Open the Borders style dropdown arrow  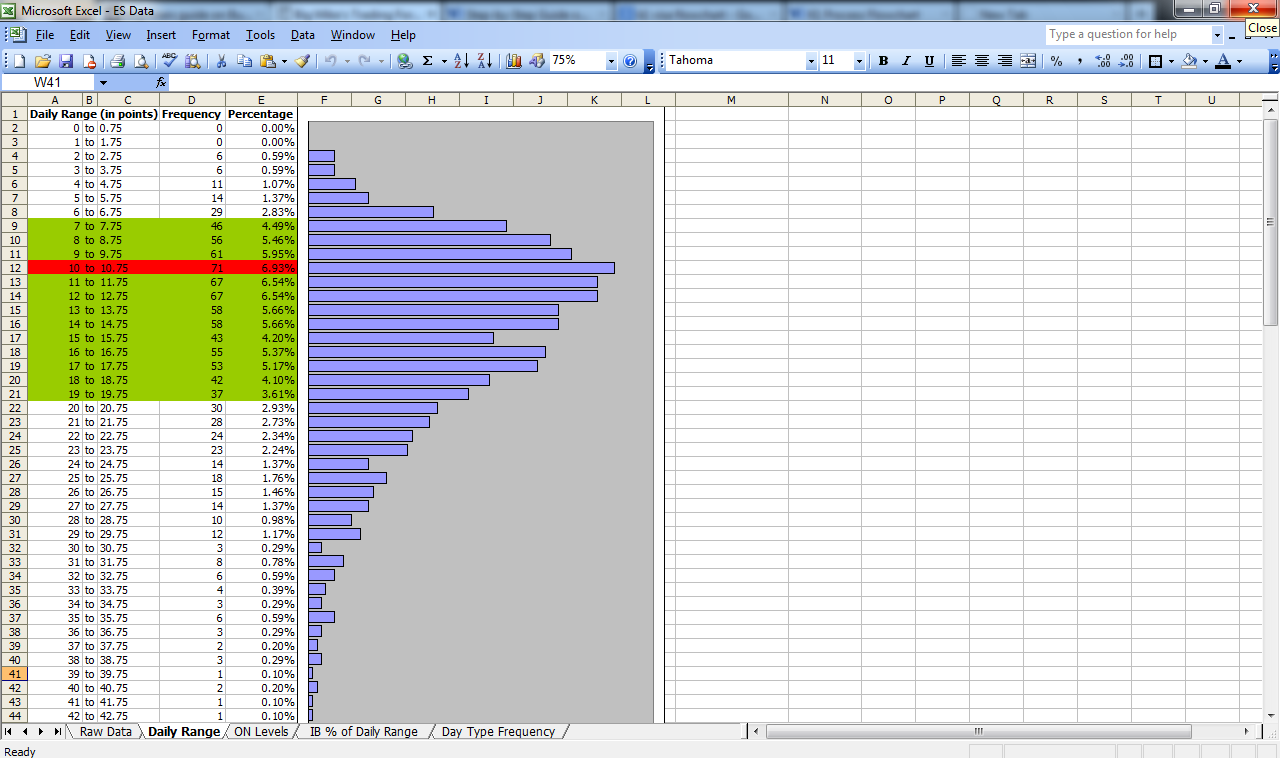[1171, 61]
